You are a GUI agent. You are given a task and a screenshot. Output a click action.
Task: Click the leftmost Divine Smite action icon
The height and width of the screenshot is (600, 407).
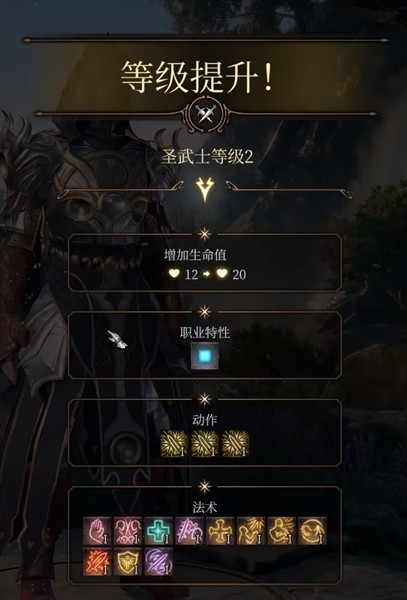click(174, 444)
